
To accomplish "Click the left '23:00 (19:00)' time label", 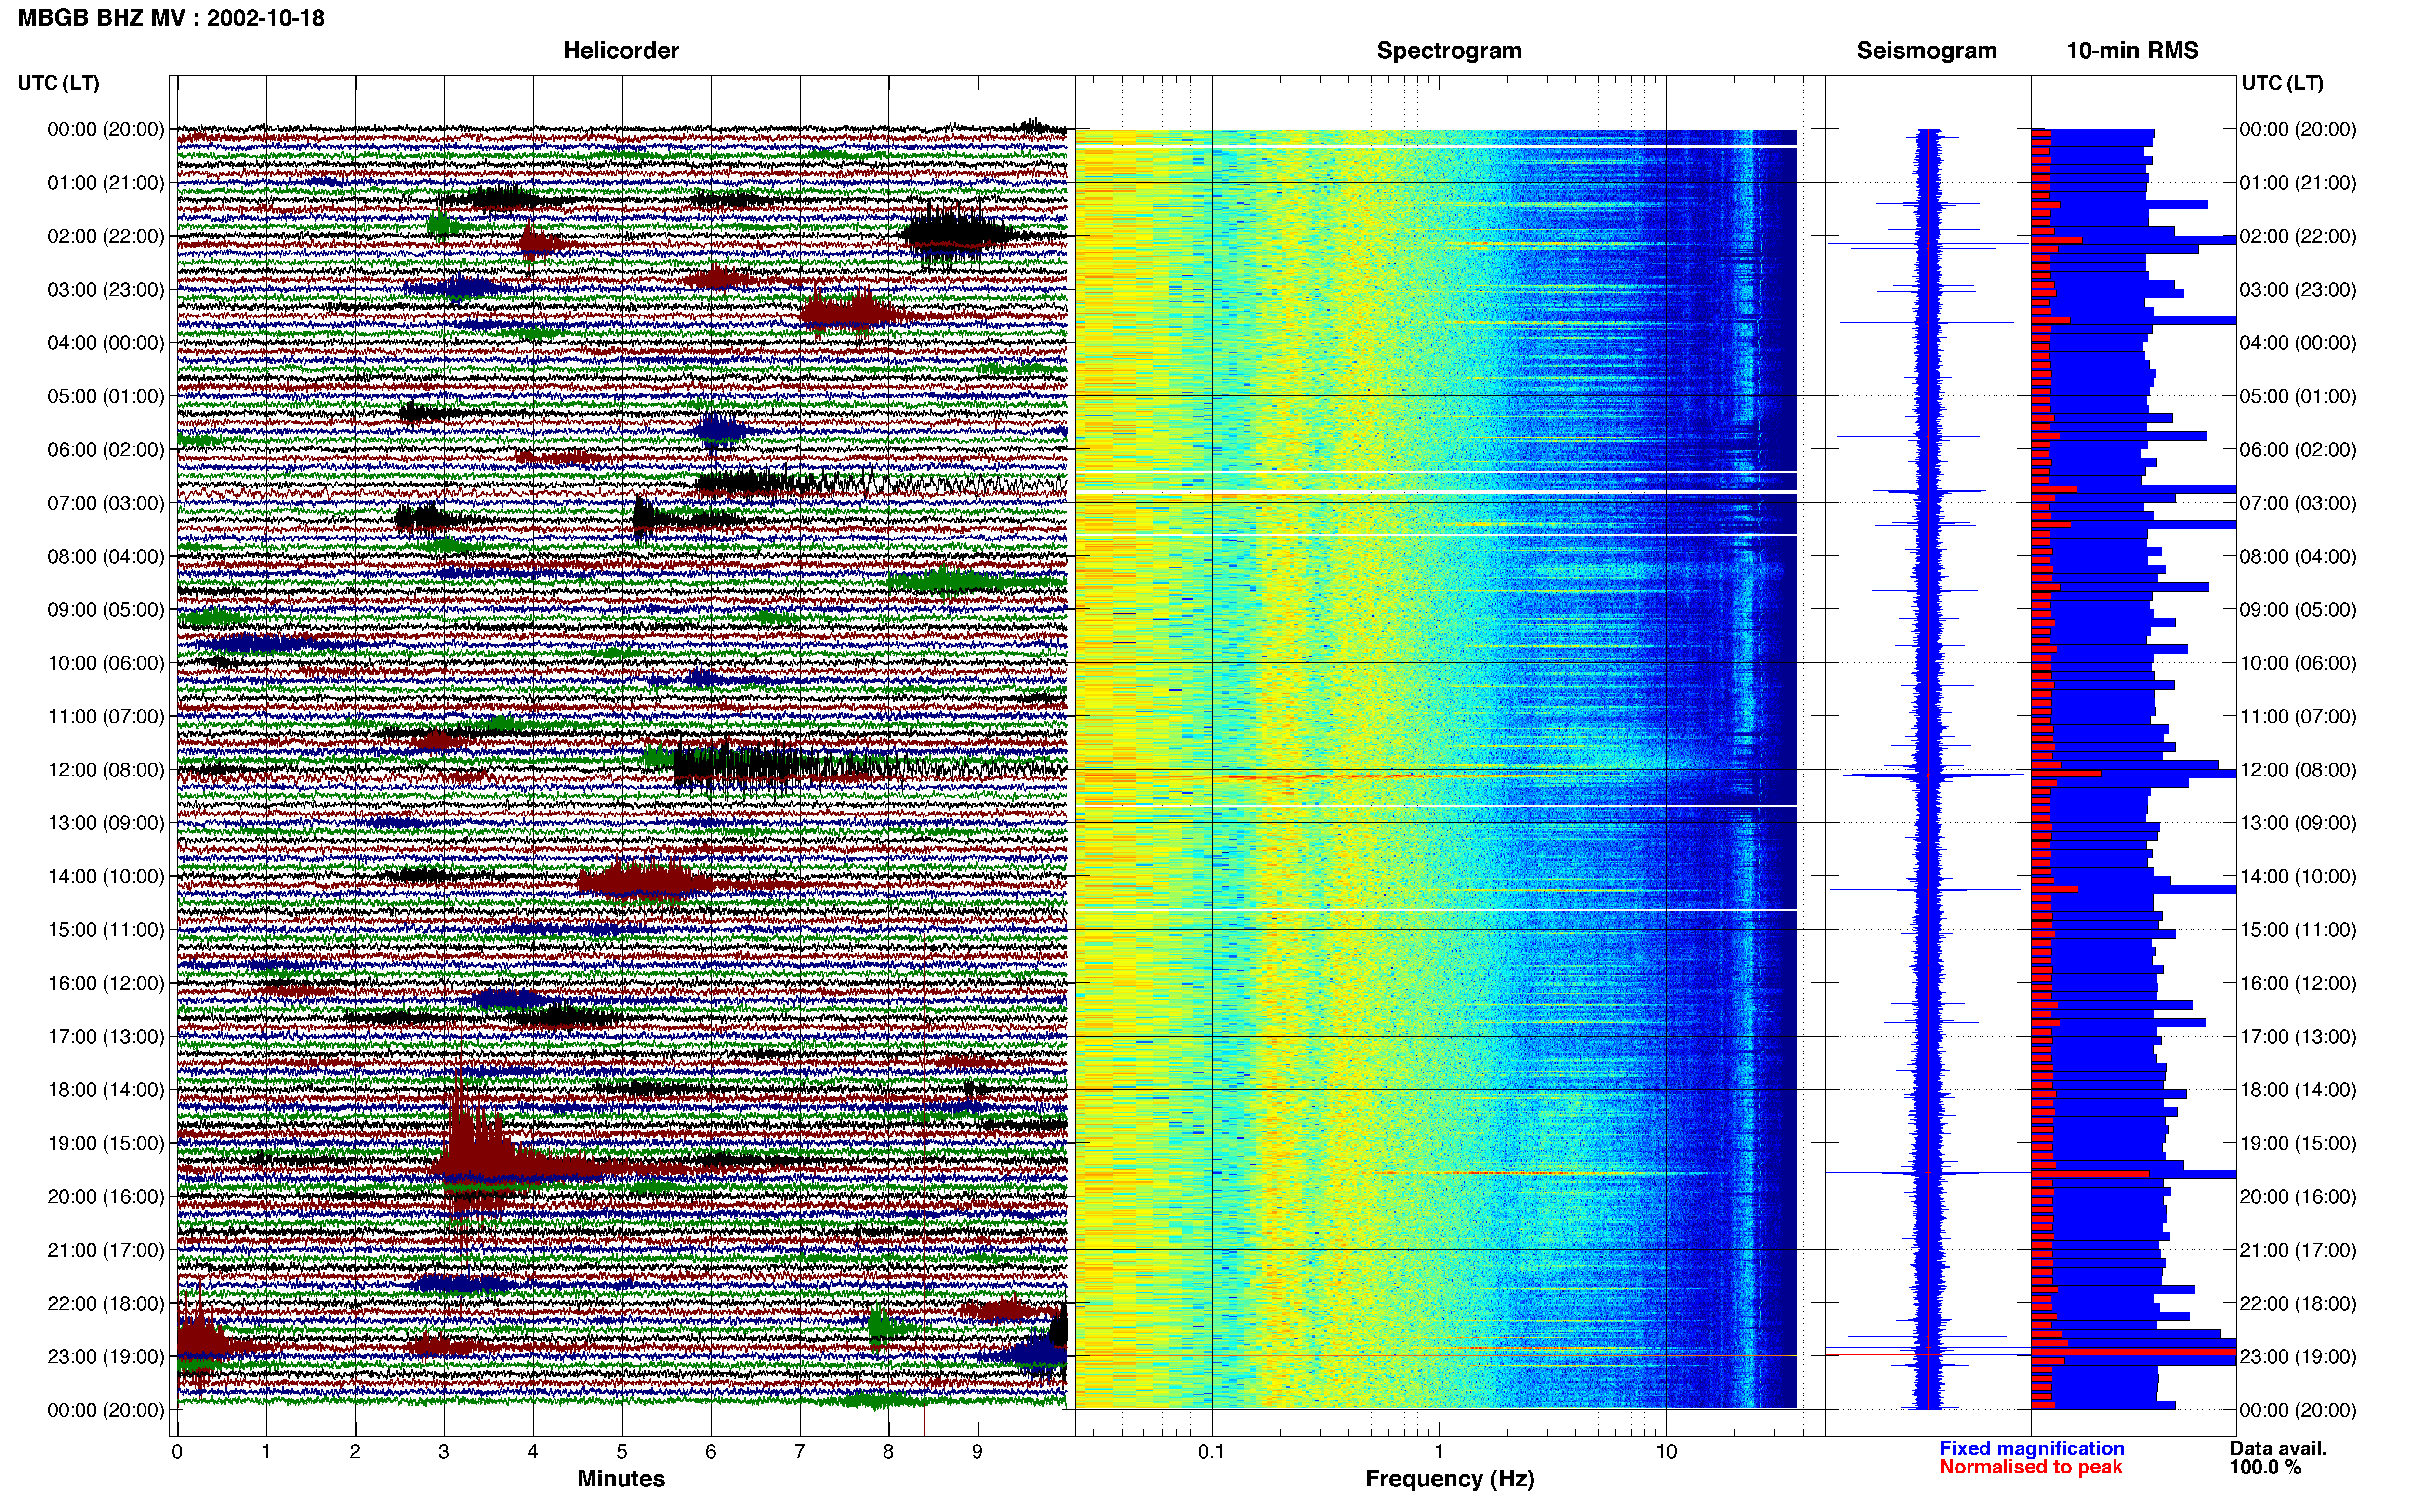I will pos(106,1357).
